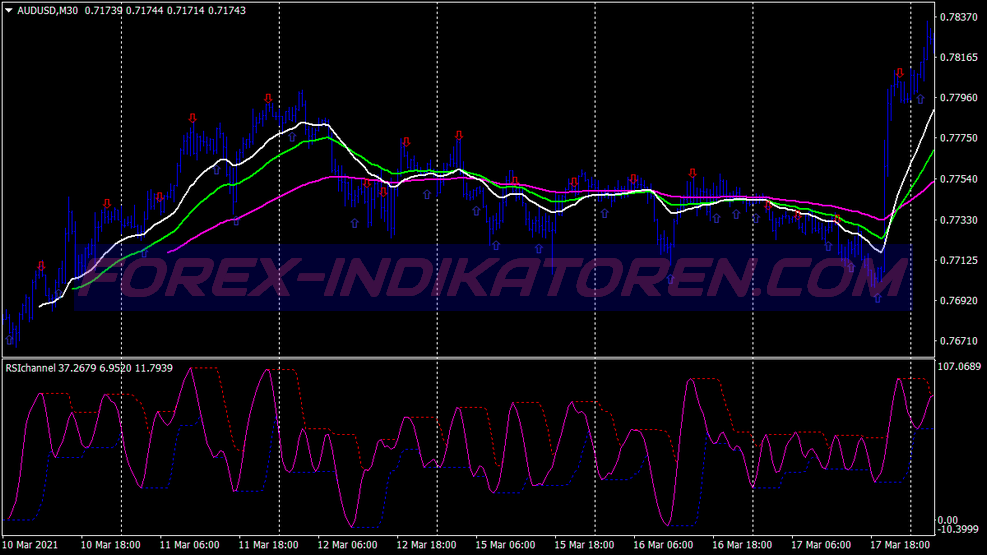Click the 12 Mar 18:00 time label

[426, 545]
